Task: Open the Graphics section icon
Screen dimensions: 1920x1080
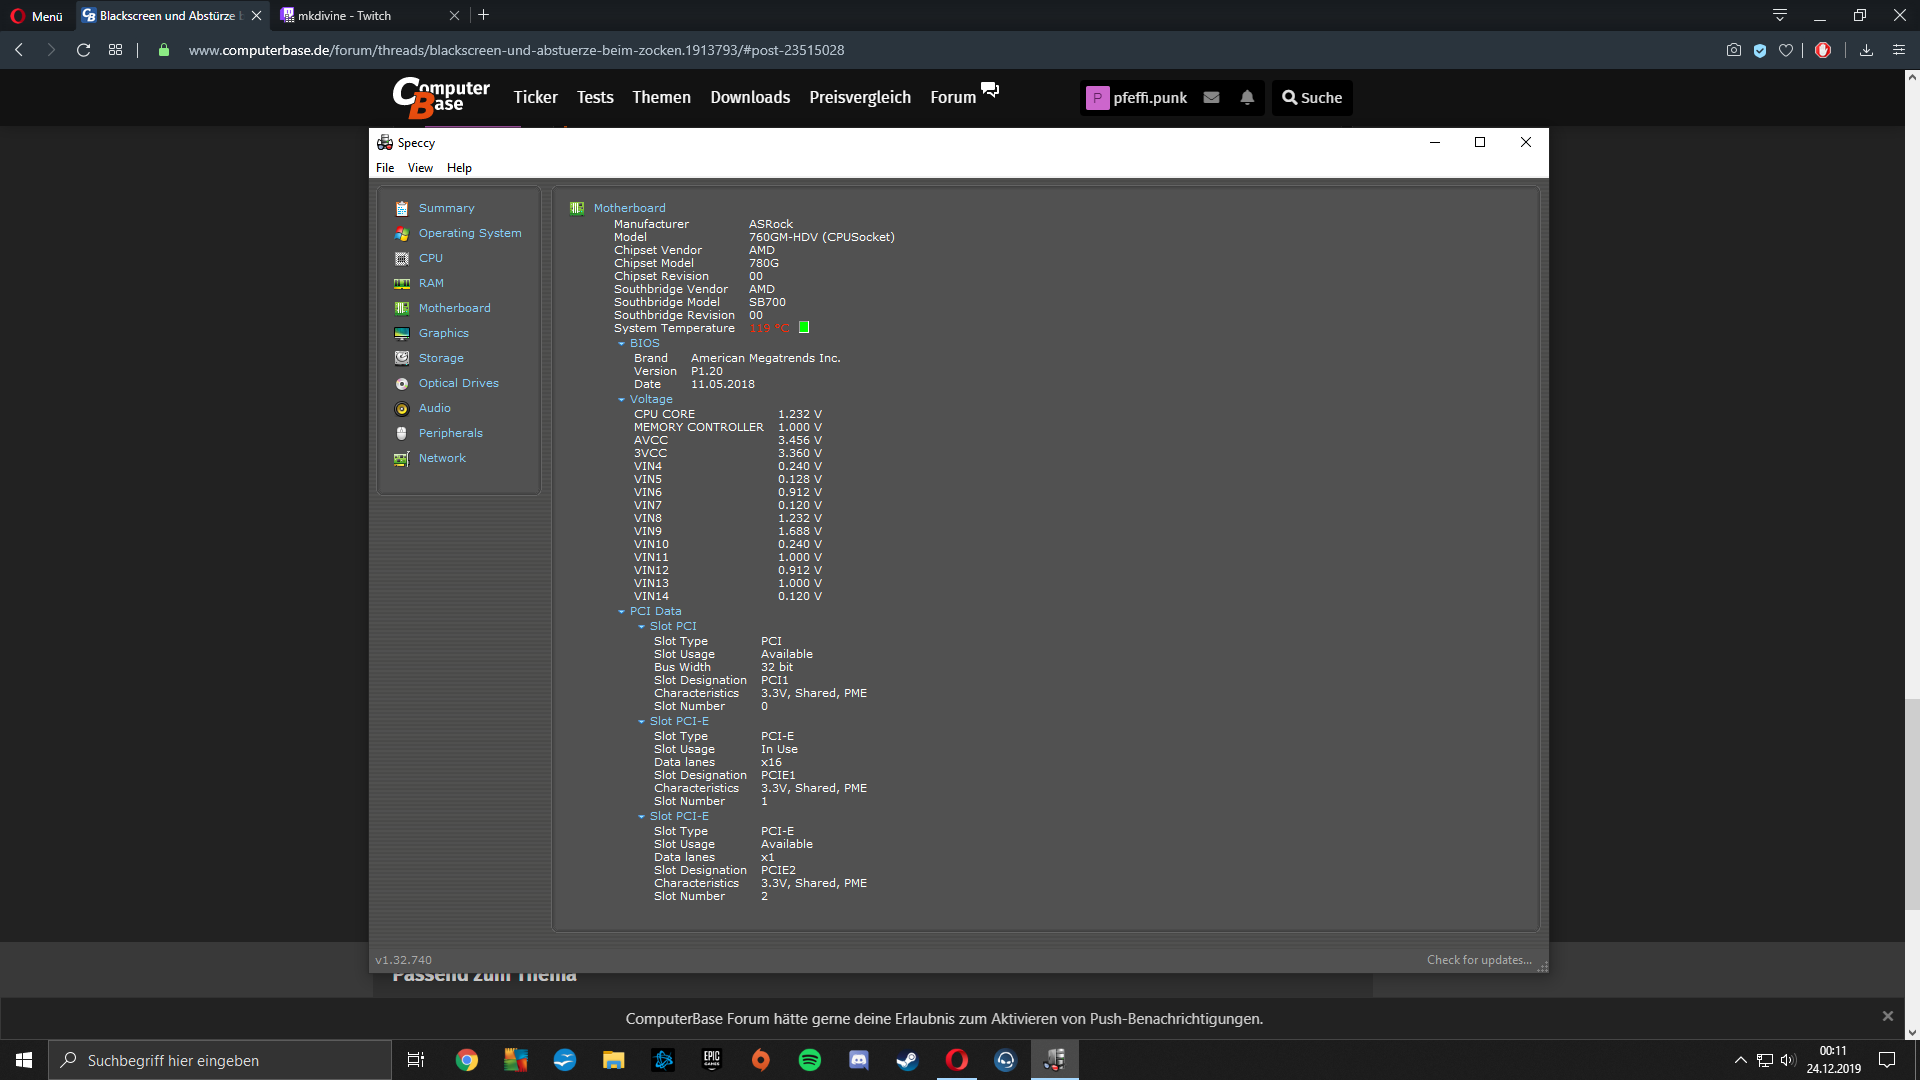Action: (402, 334)
